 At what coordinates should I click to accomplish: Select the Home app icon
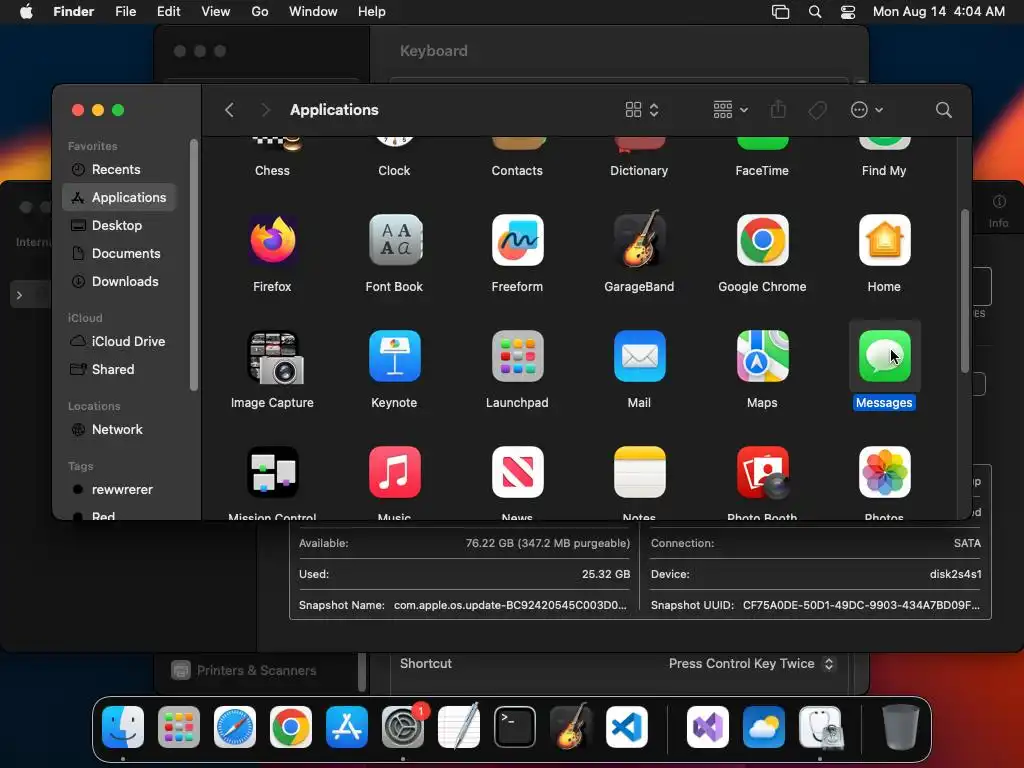(884, 240)
